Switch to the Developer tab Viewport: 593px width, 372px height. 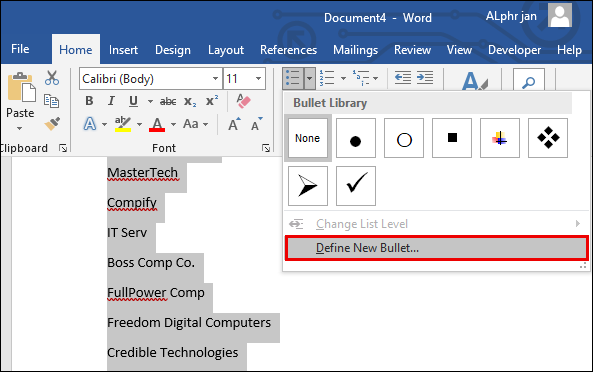point(514,50)
